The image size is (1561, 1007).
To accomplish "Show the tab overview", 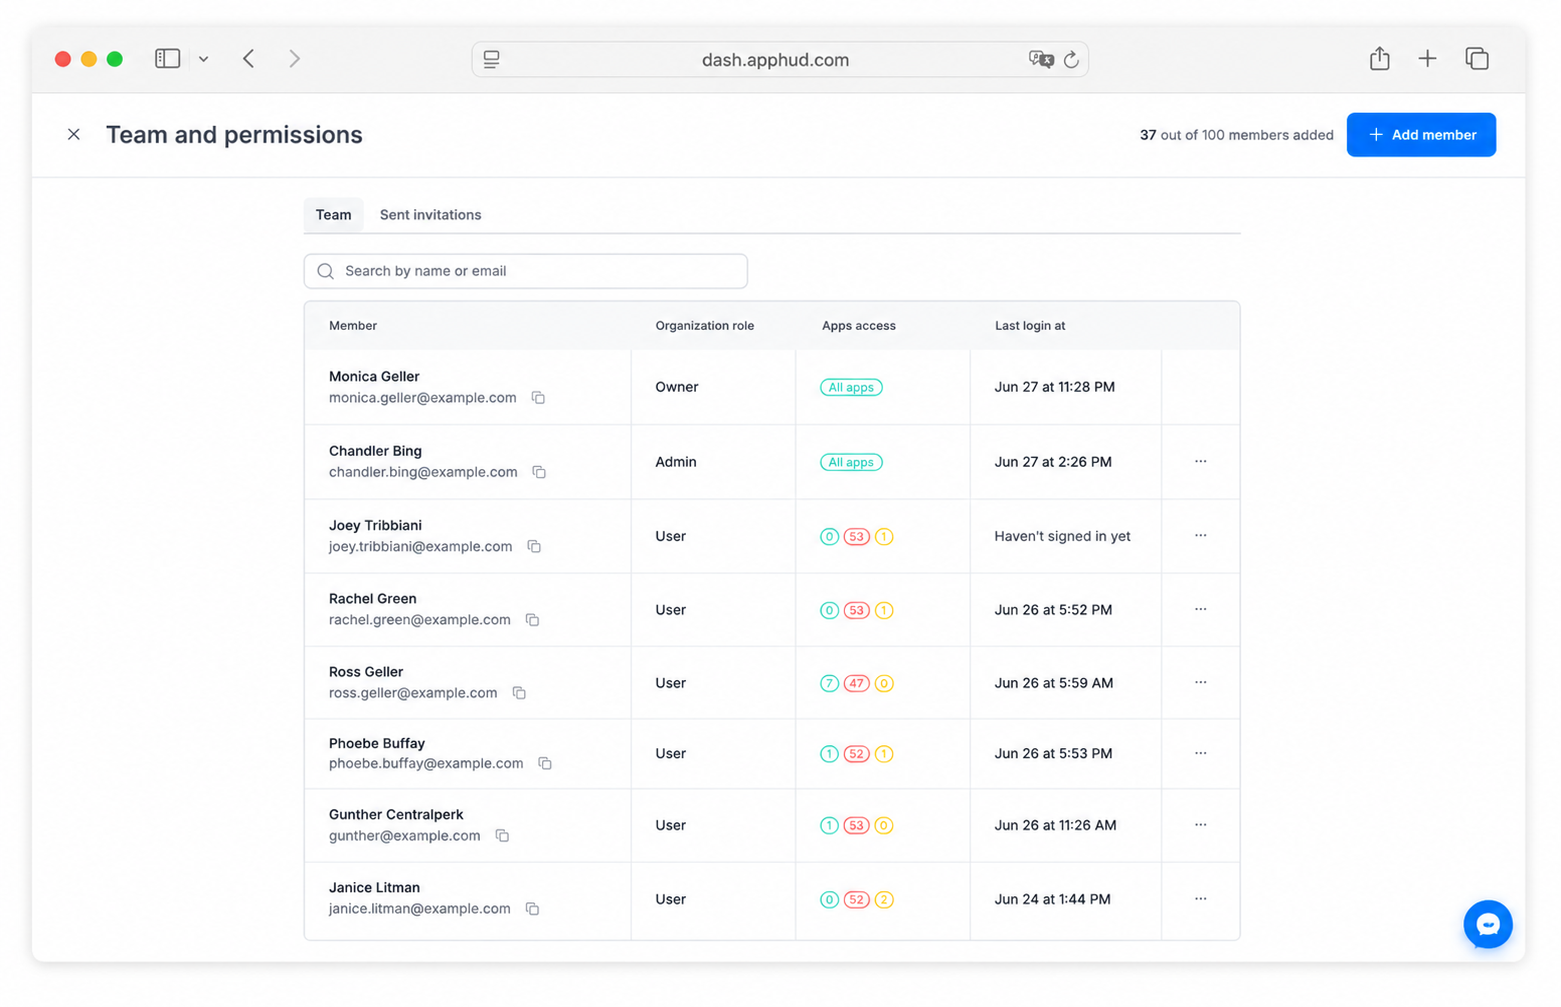I will tap(1477, 59).
